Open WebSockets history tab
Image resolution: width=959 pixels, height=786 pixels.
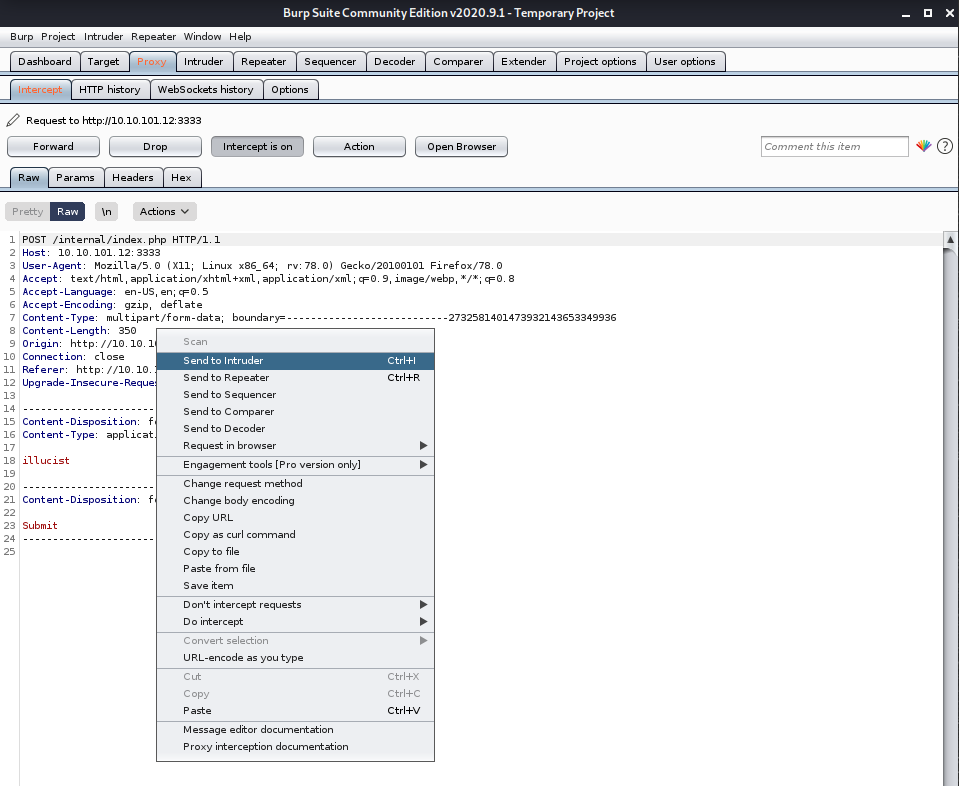(206, 90)
